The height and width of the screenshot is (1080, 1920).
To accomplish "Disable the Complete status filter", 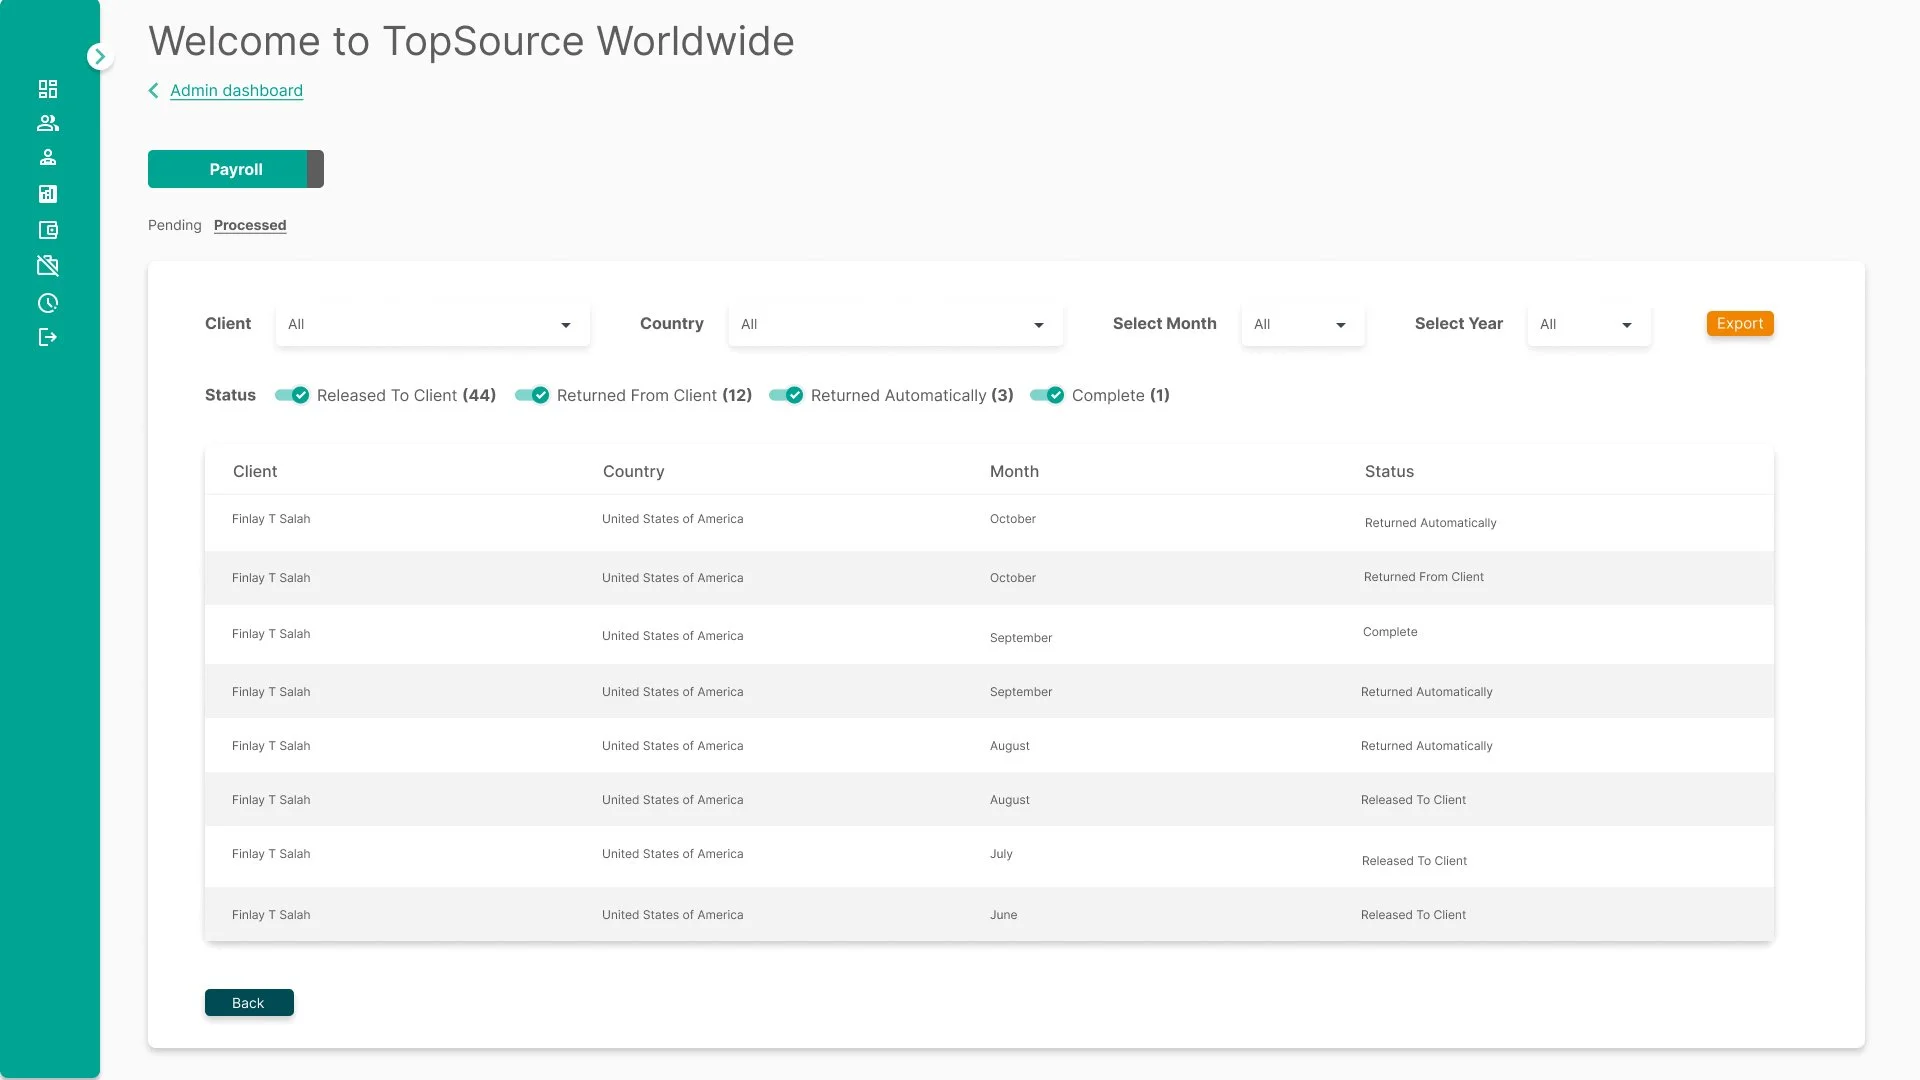I will point(1047,395).
